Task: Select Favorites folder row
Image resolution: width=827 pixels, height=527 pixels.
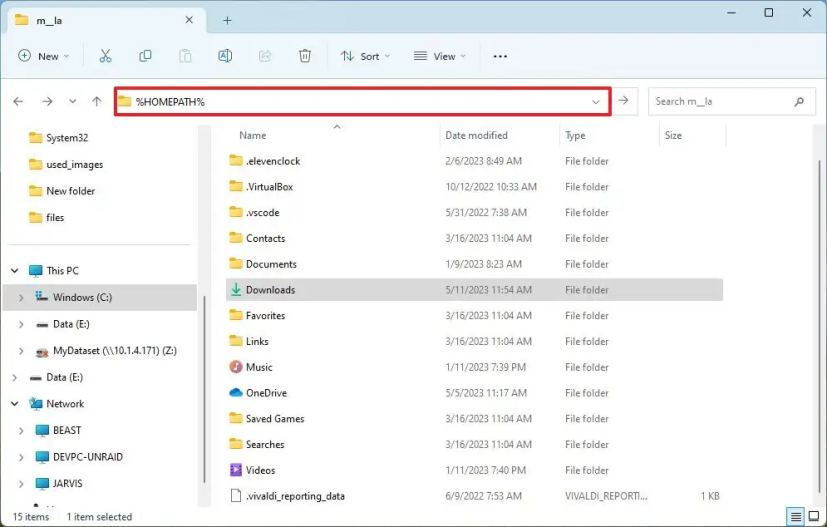Action: point(474,315)
